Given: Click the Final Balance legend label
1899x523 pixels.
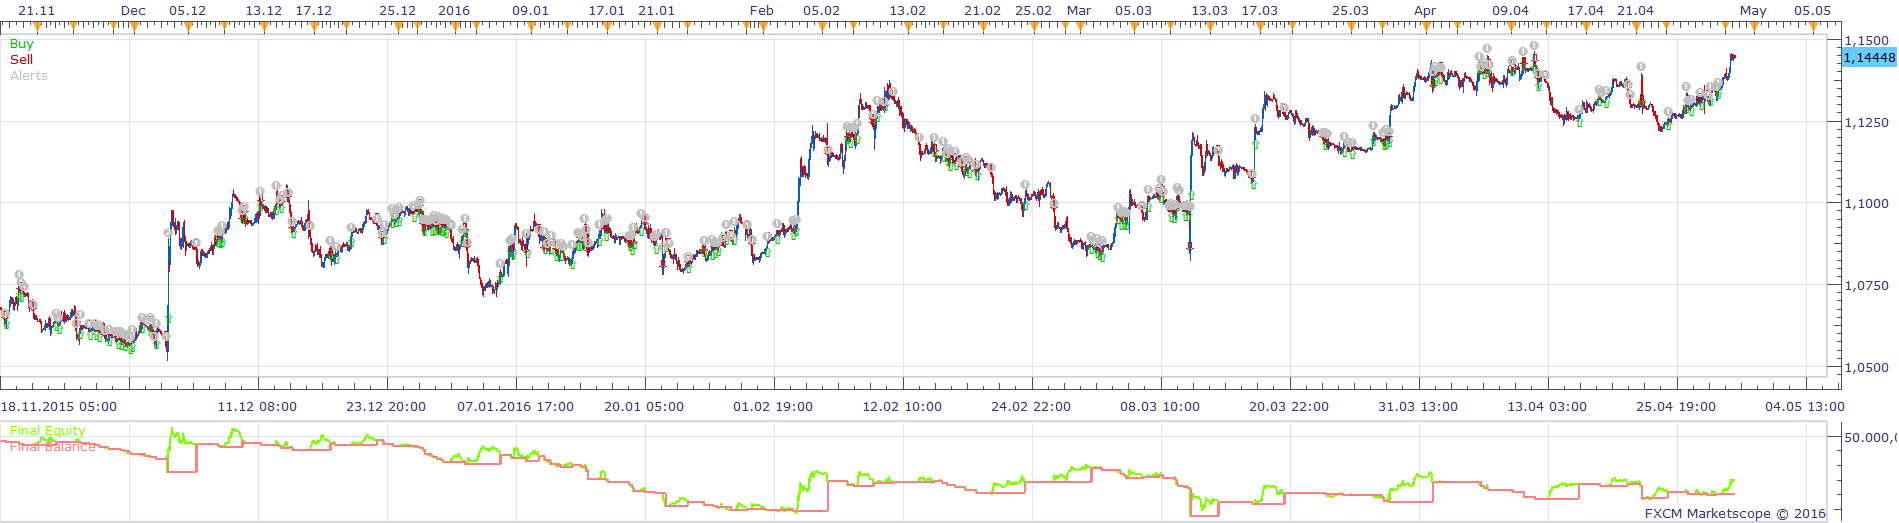Looking at the screenshot, I should point(53,447).
